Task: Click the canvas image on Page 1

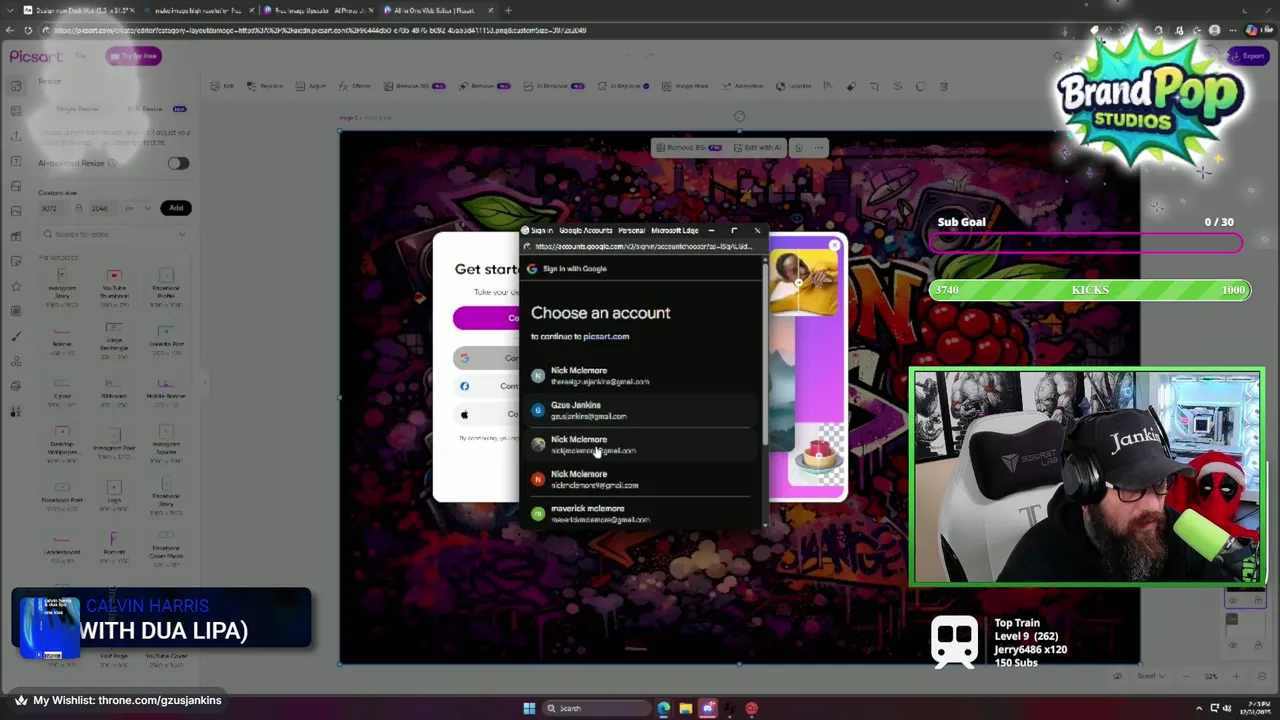Action: [x=739, y=397]
